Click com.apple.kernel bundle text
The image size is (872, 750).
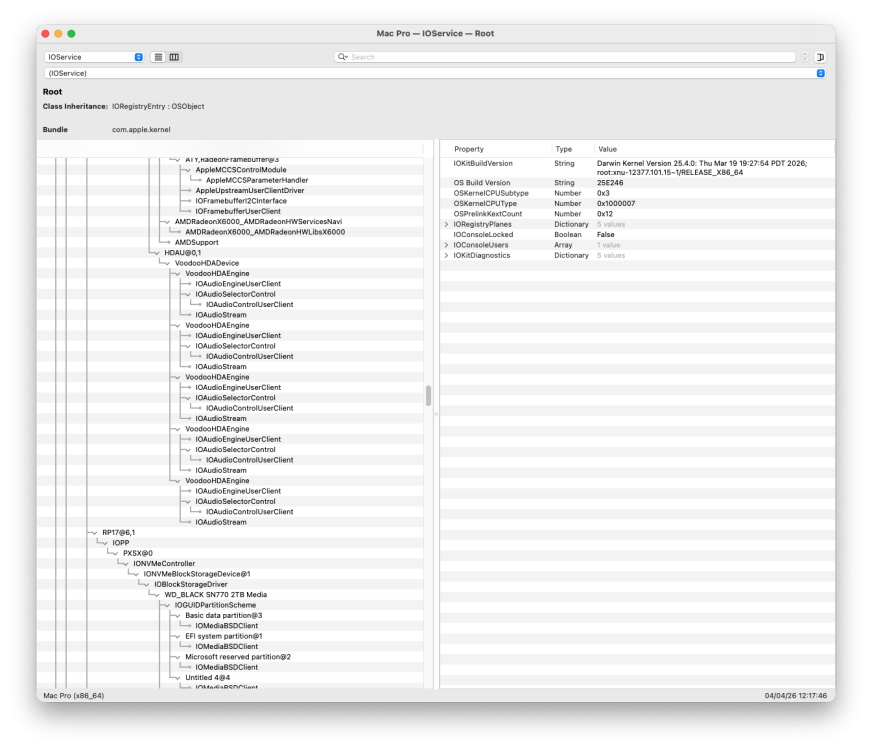[141, 130]
